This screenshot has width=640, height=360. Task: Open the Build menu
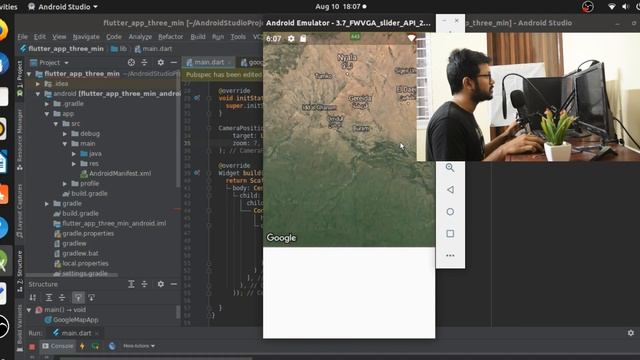(198, 37)
